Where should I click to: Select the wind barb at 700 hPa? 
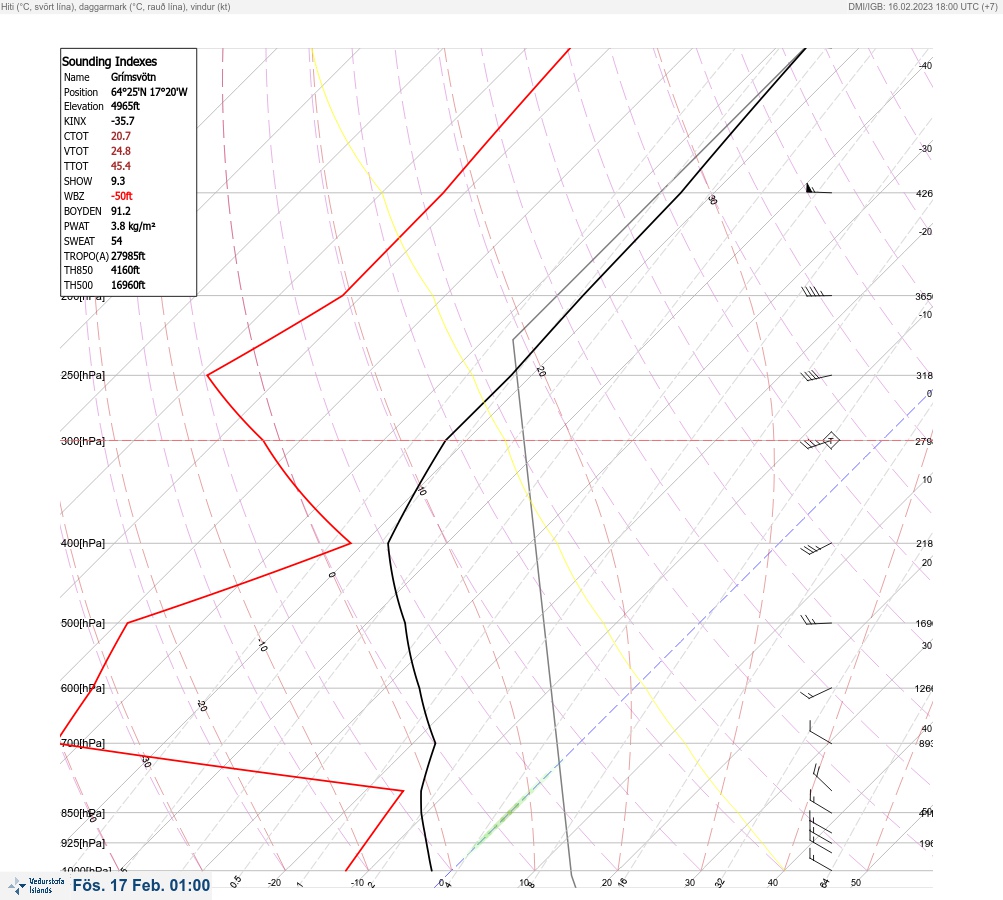click(x=820, y=732)
